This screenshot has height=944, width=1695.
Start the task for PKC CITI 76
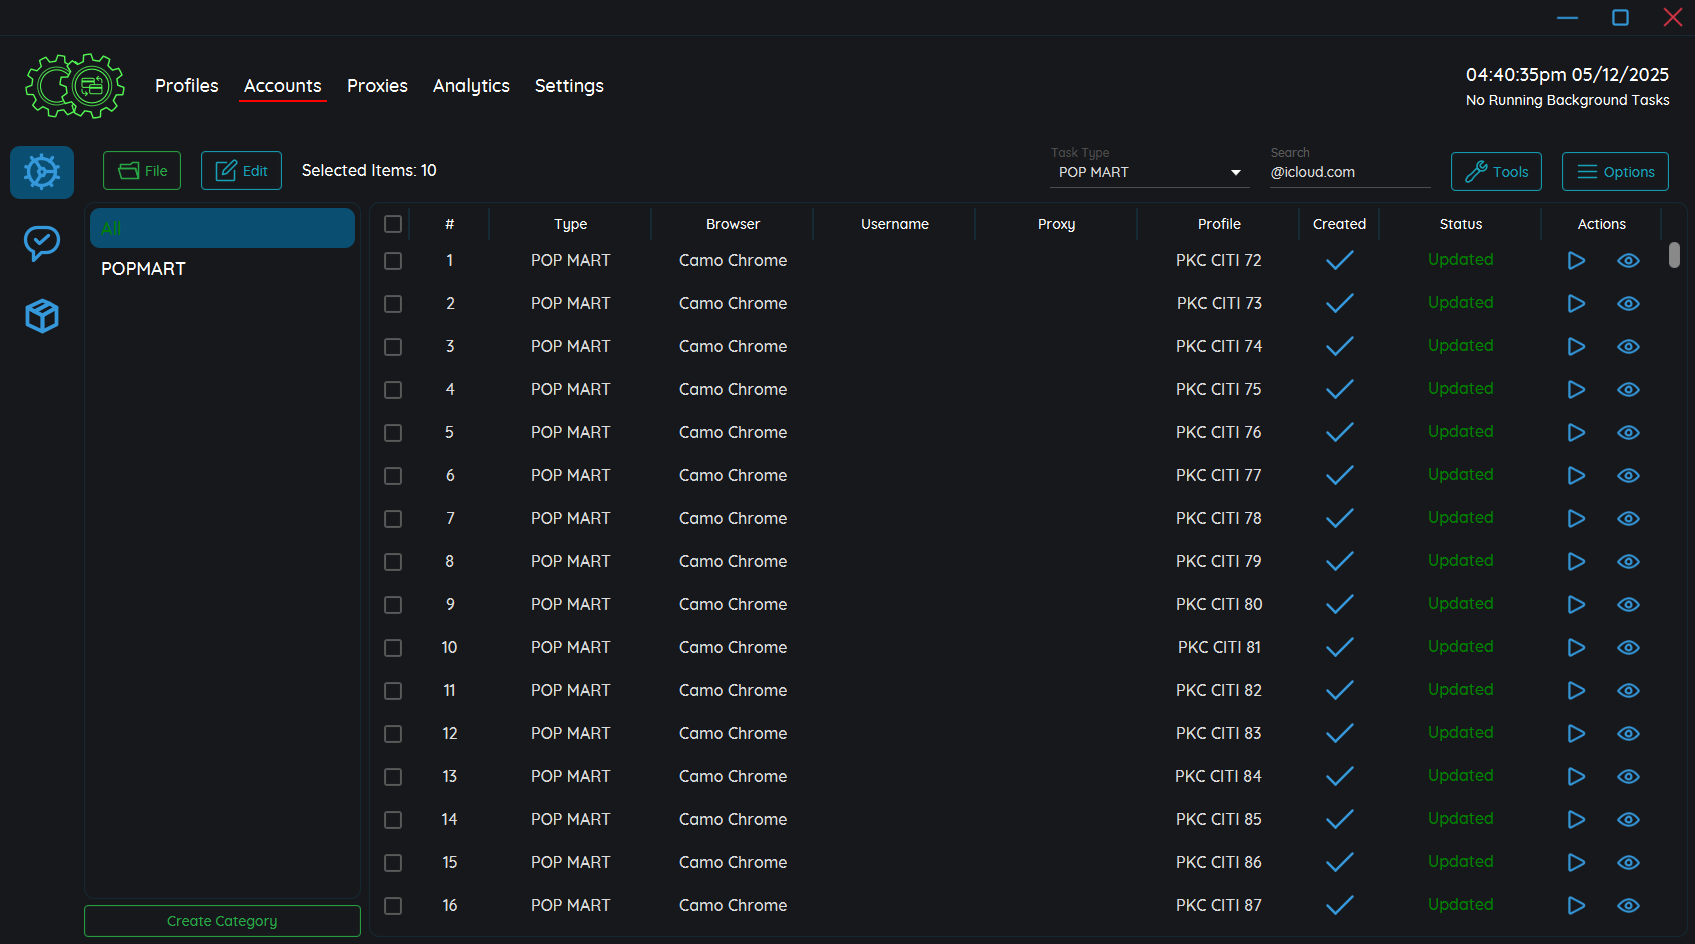tap(1576, 432)
